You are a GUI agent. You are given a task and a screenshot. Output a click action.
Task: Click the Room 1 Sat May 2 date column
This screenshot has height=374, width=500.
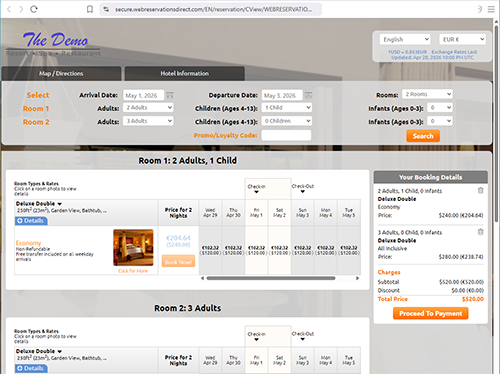point(279,213)
